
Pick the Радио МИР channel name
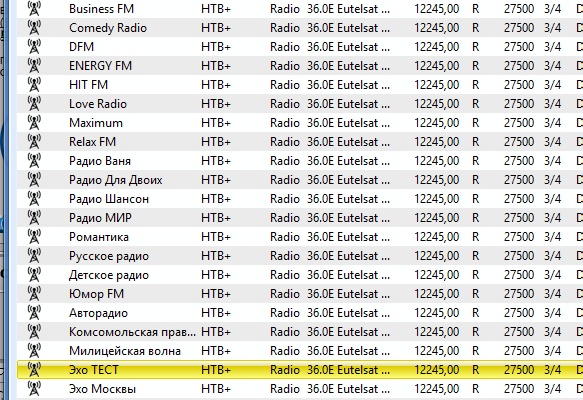100,218
